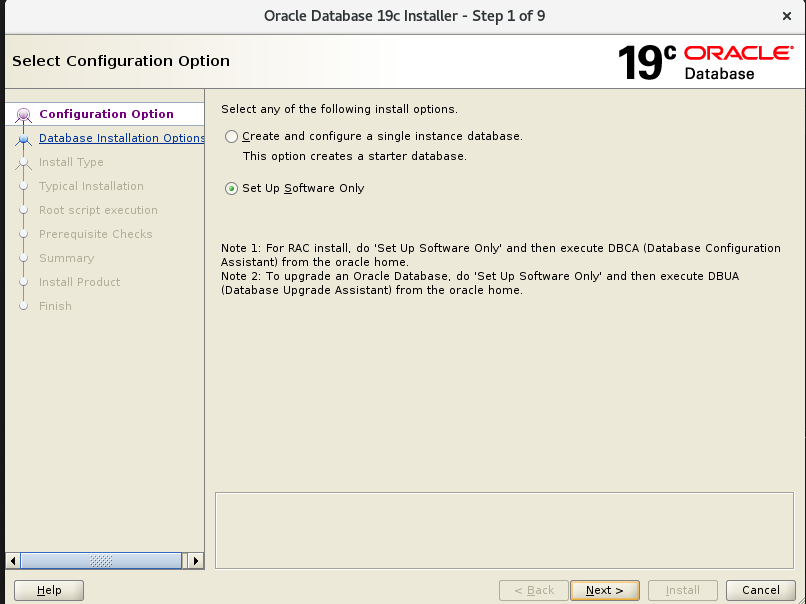Click the disabled Back button
The width and height of the screenshot is (806, 604).
[x=534, y=590]
